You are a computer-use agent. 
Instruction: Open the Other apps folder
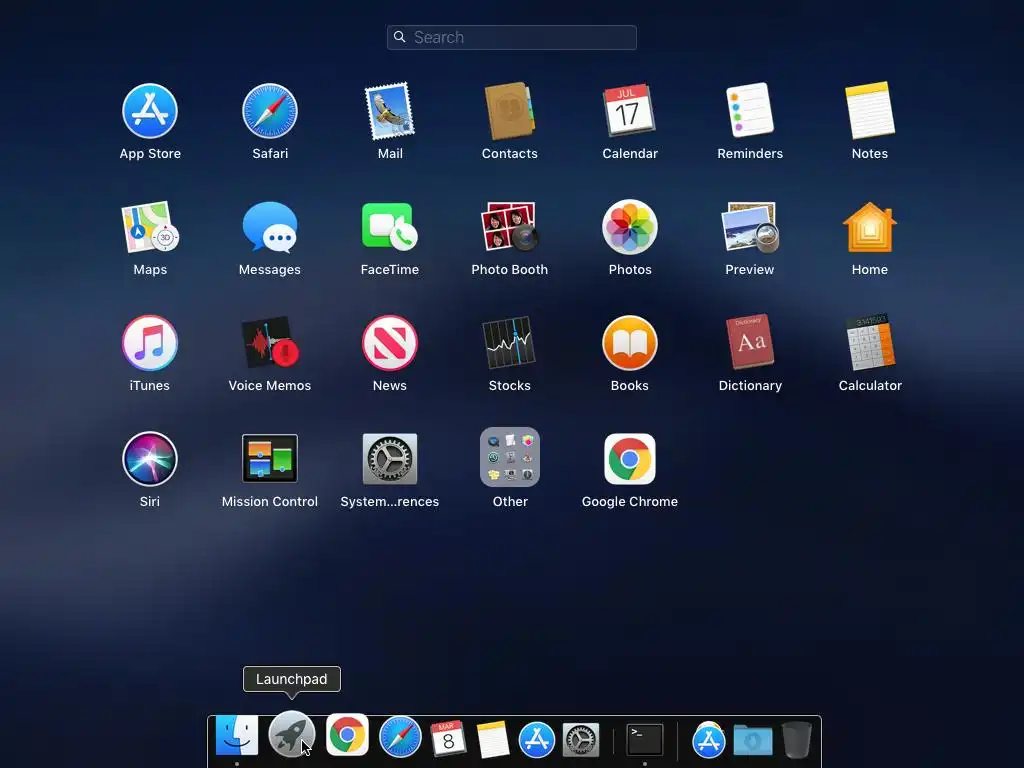[509, 457]
